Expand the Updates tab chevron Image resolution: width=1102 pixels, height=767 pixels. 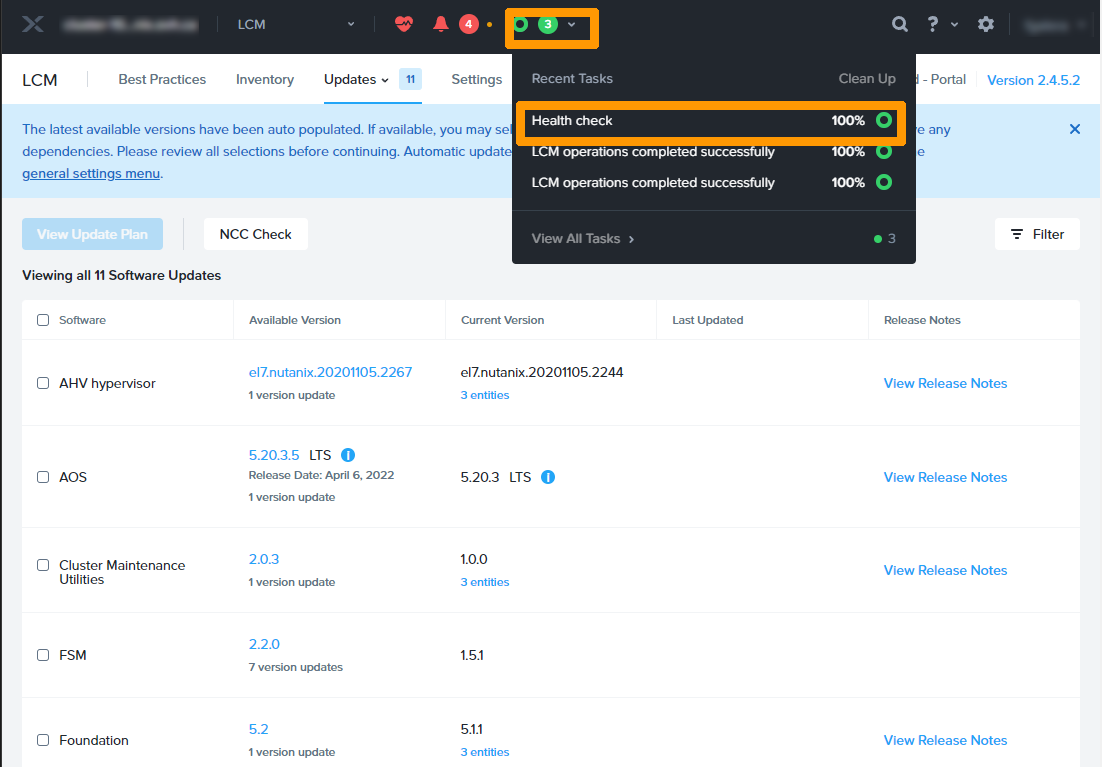pyautogui.click(x=385, y=80)
